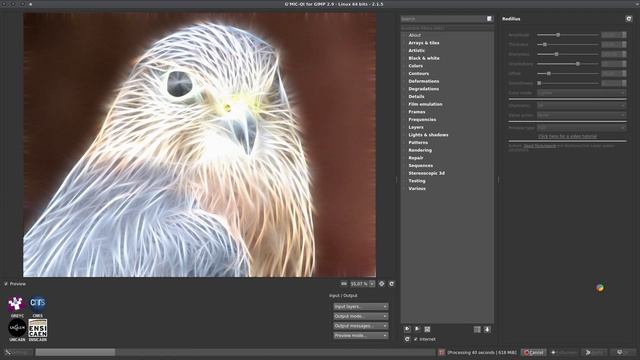Select the Details category
The image size is (640, 360).
(416, 97)
